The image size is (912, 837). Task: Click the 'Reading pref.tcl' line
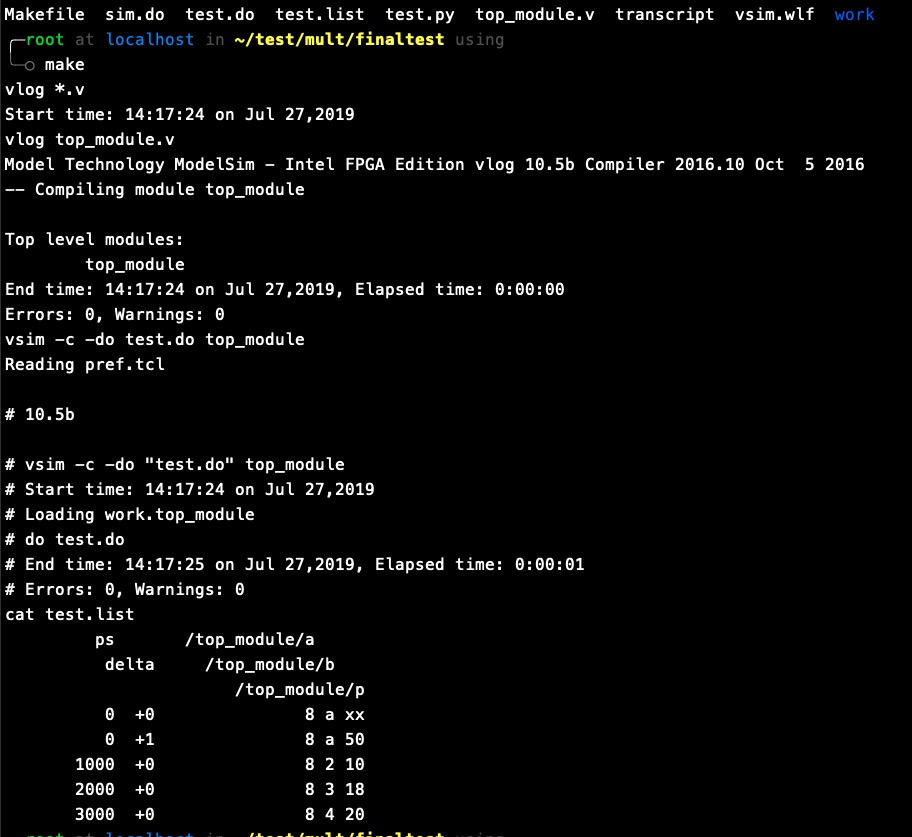click(x=84, y=365)
